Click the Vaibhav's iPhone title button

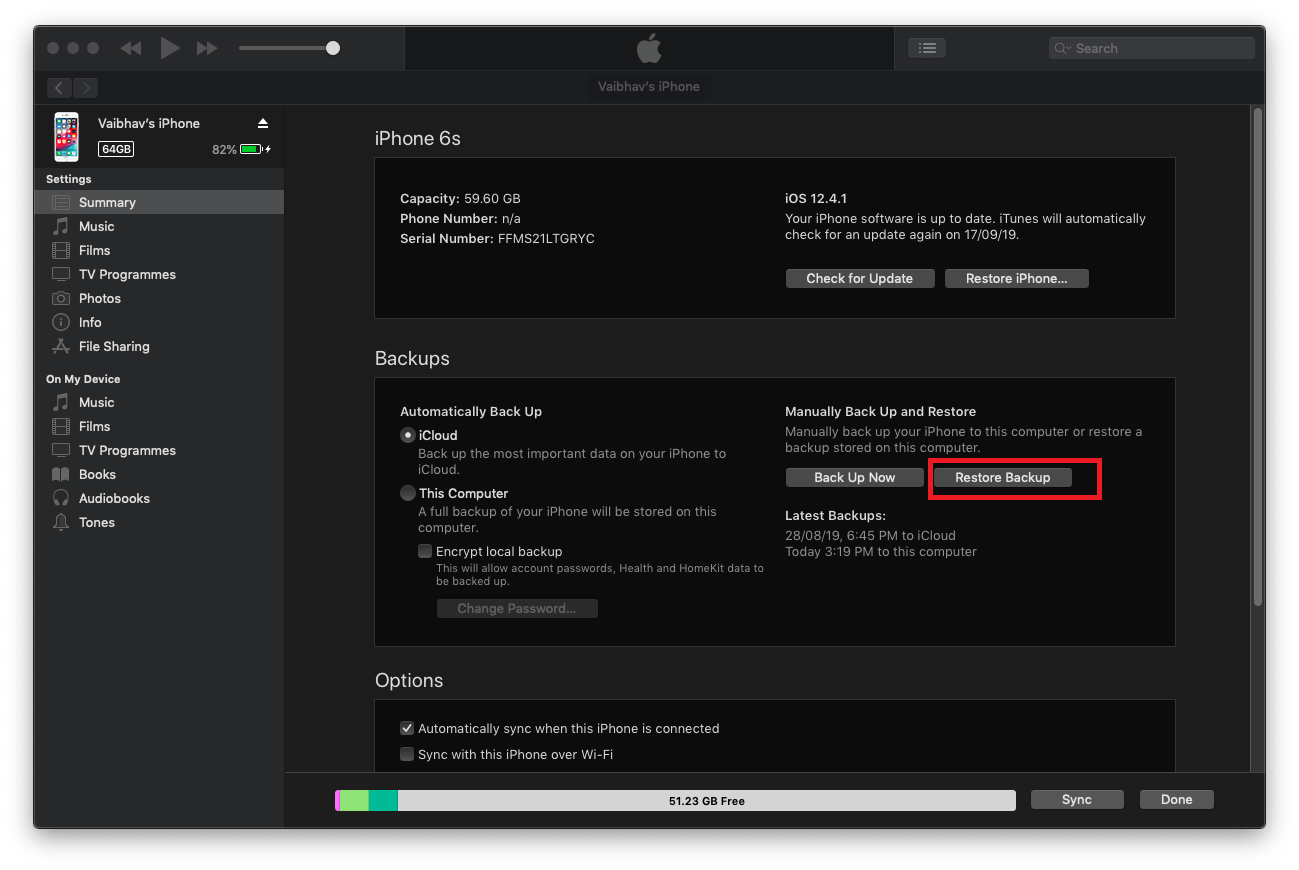649,87
